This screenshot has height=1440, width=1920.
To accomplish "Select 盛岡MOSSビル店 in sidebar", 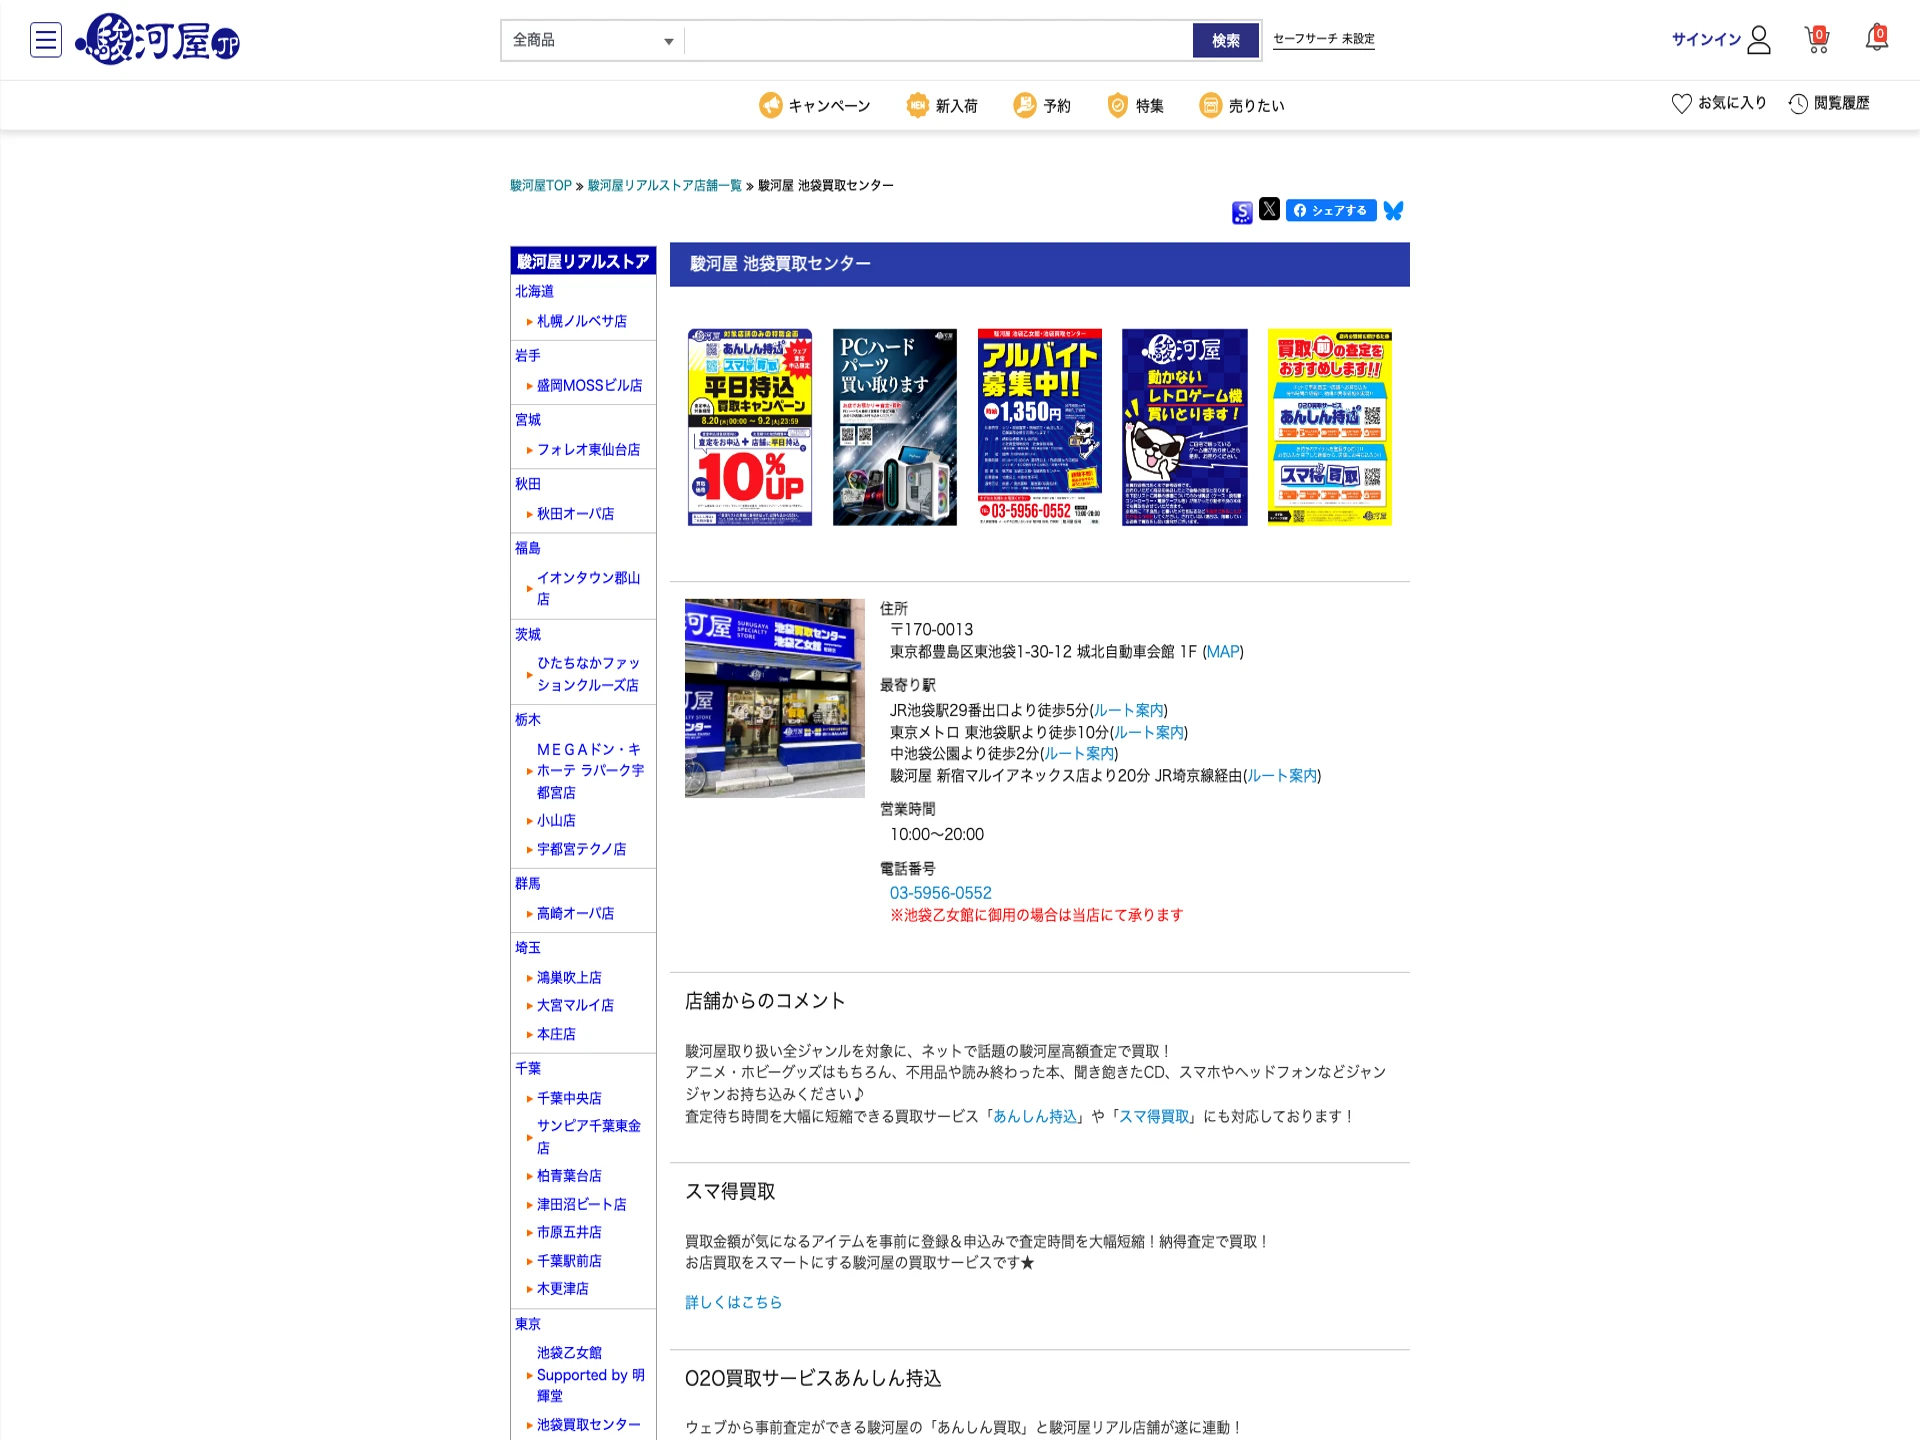I will point(590,386).
